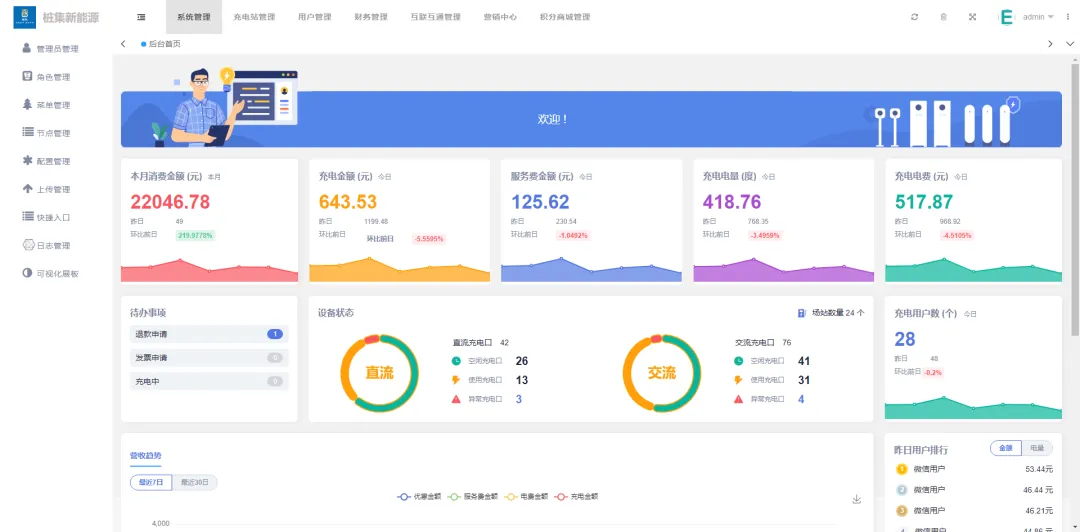Screen dimensions: 1080x532
Task: Open the admin user dropdown
Action: coord(1037,17)
